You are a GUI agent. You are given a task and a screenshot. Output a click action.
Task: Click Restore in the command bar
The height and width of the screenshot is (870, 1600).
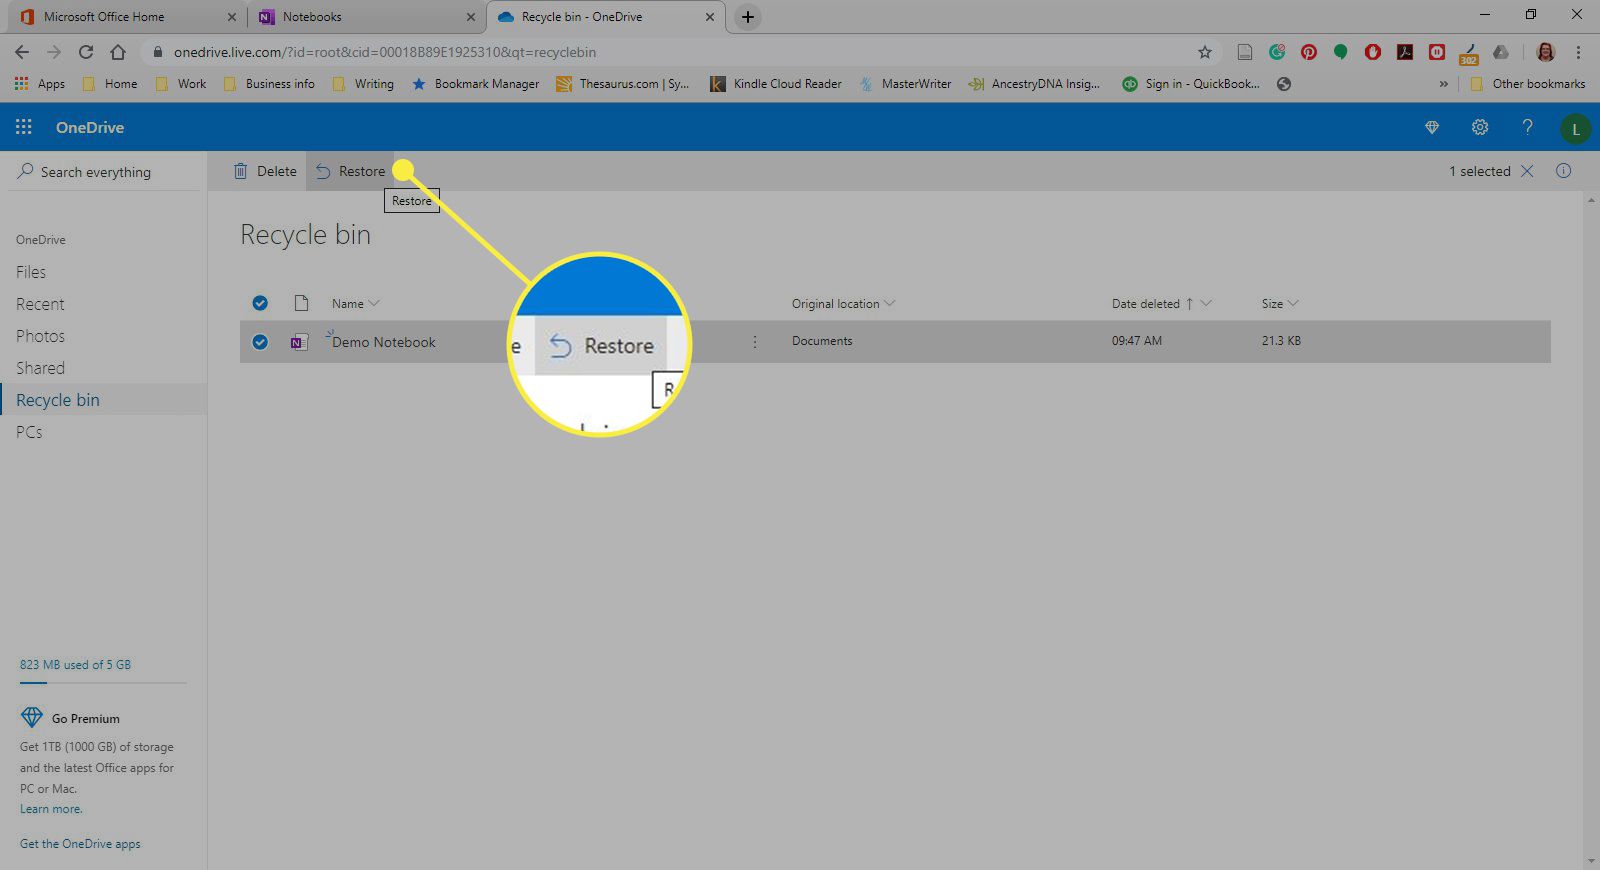(351, 171)
